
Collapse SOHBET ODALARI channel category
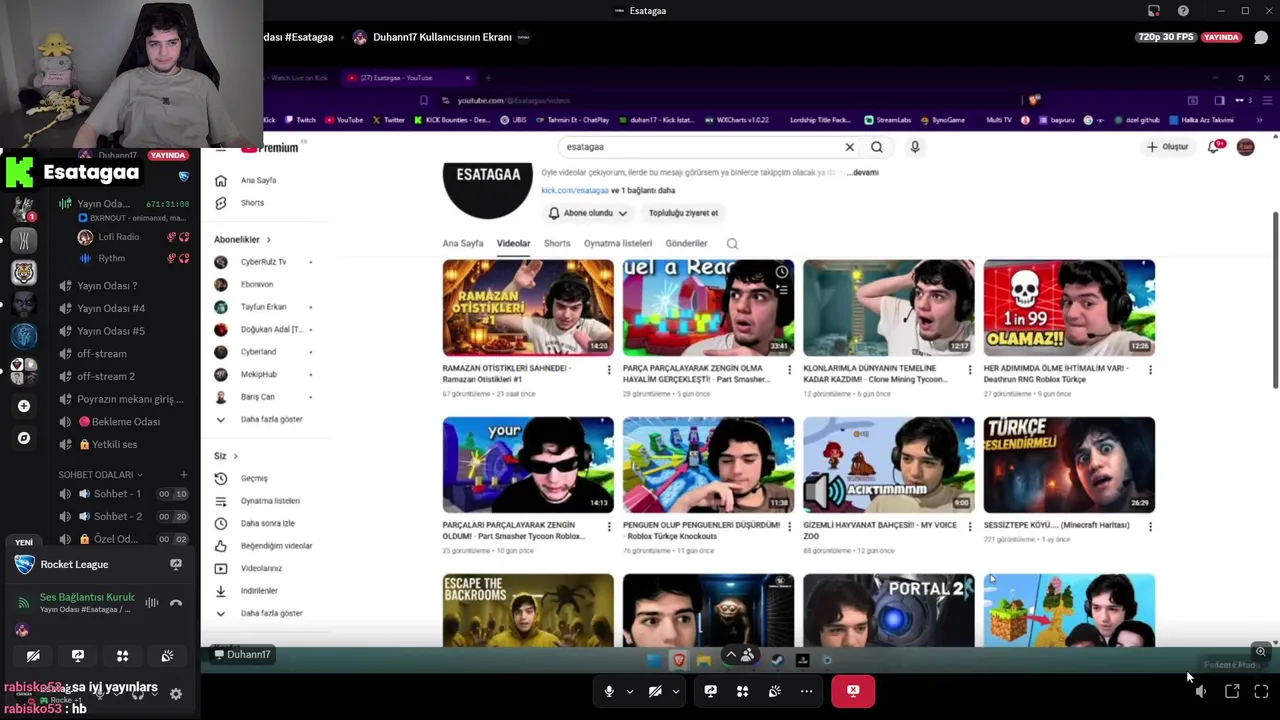tap(100, 475)
